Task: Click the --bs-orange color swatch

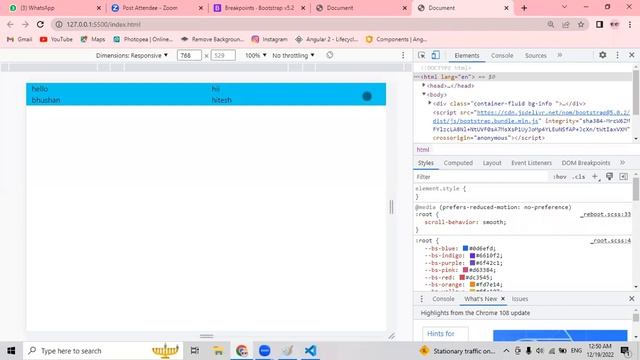Action: pos(472,284)
